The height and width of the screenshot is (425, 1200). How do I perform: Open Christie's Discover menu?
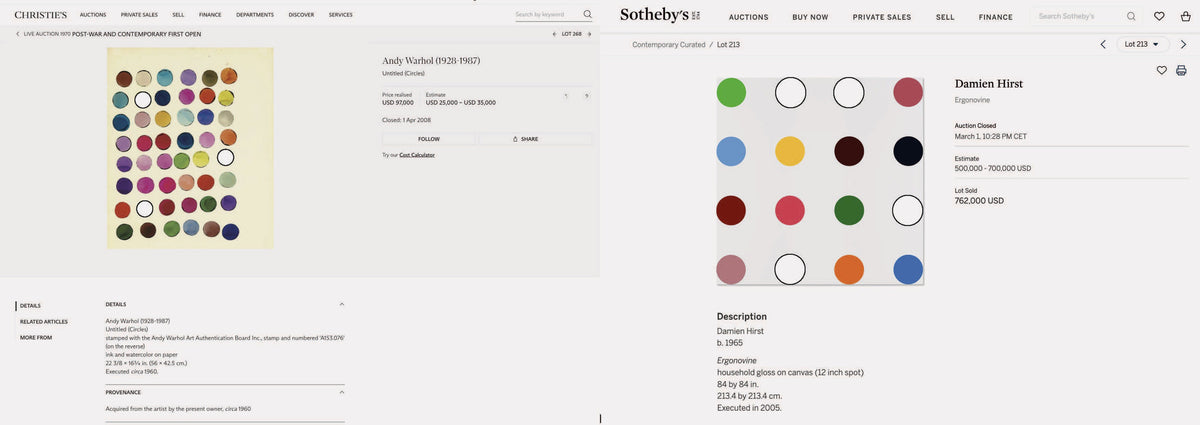301,15
